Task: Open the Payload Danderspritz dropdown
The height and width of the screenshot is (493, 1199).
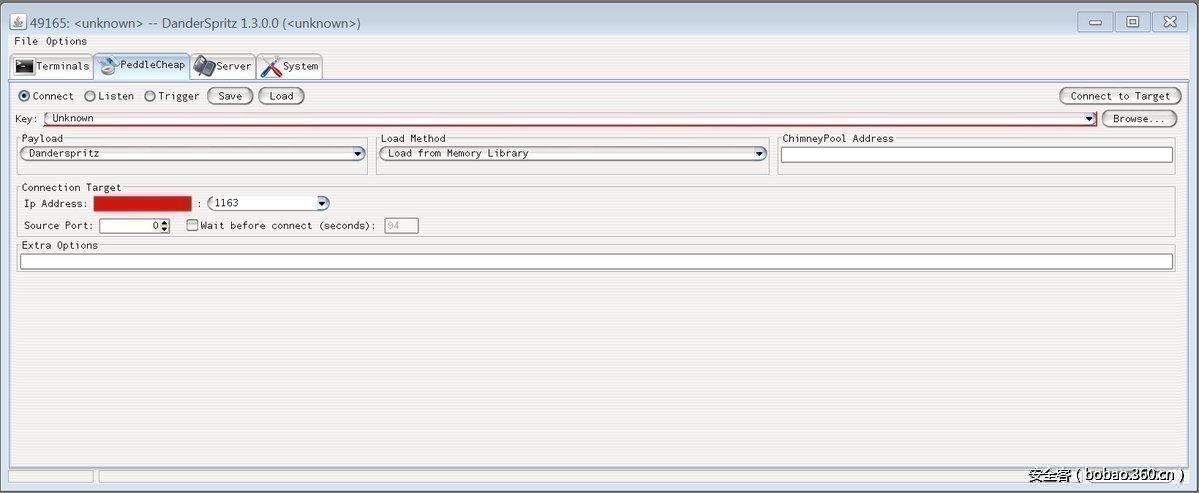Action: pos(193,154)
